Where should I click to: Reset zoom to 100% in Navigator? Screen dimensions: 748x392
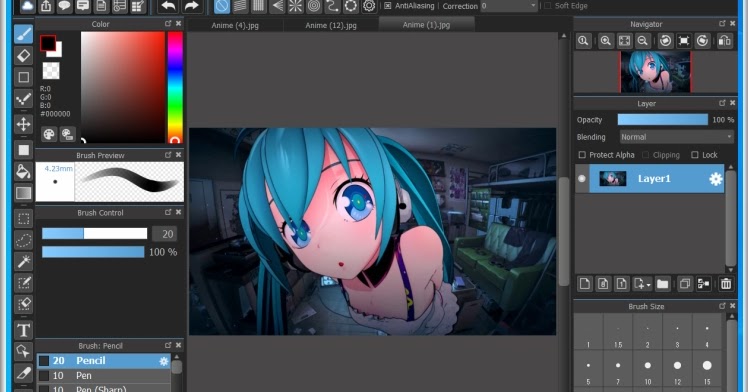[583, 41]
